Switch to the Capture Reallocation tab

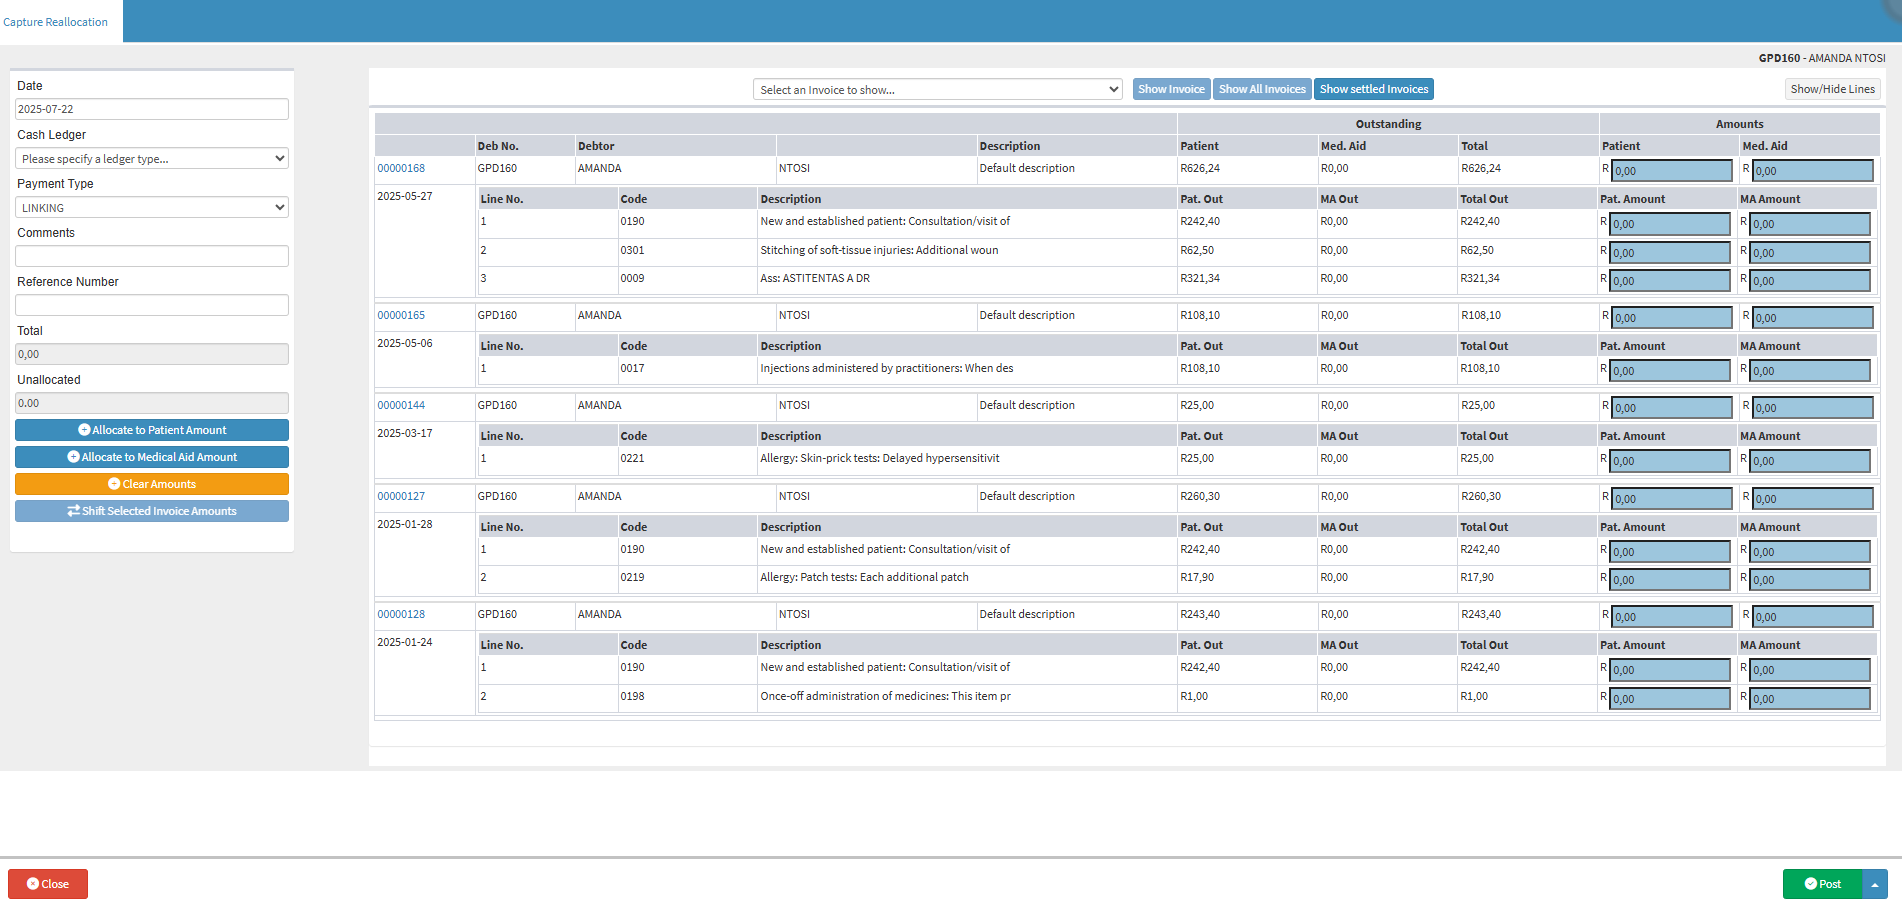pyautogui.click(x=56, y=22)
